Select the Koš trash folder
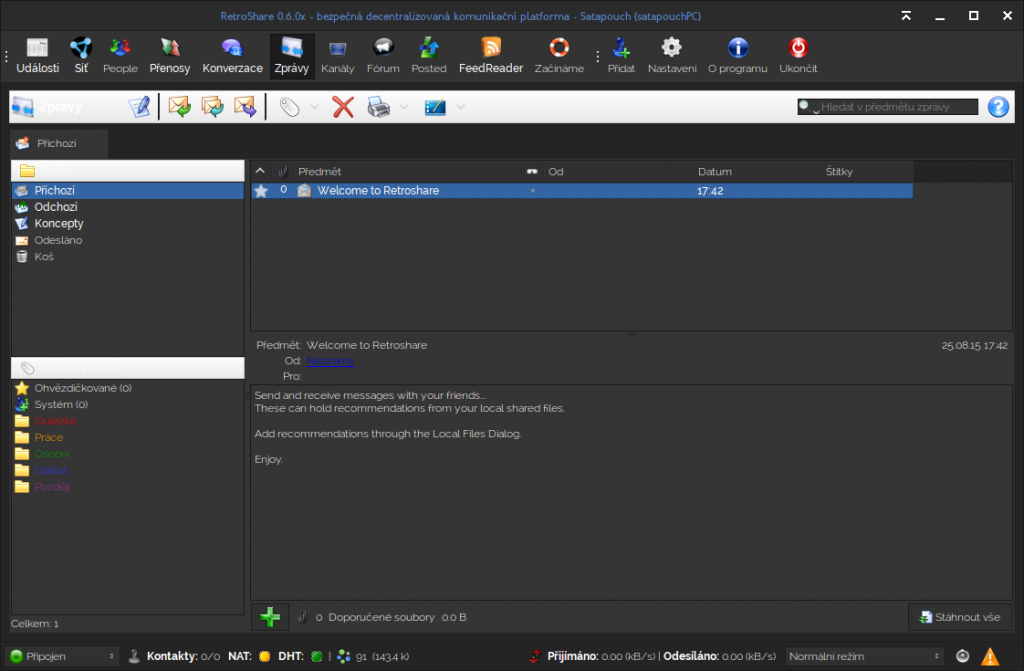This screenshot has height=671, width=1024. coord(128,257)
